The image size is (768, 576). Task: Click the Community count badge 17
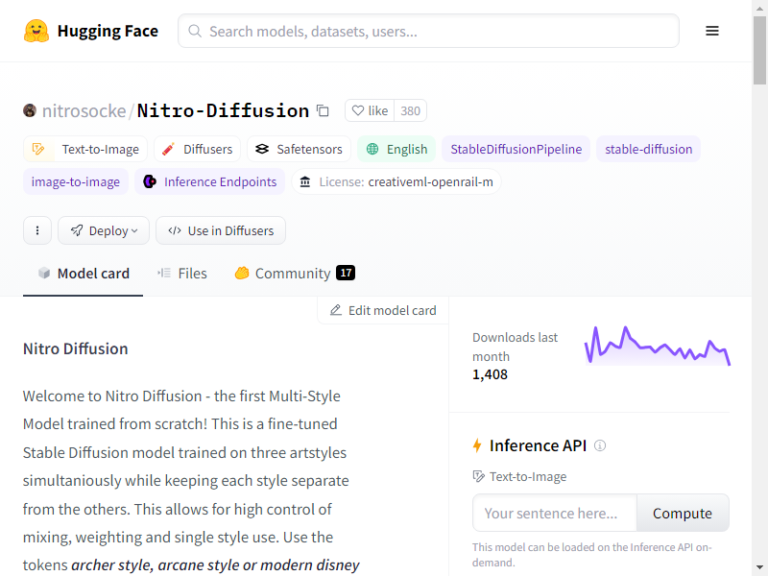[346, 273]
